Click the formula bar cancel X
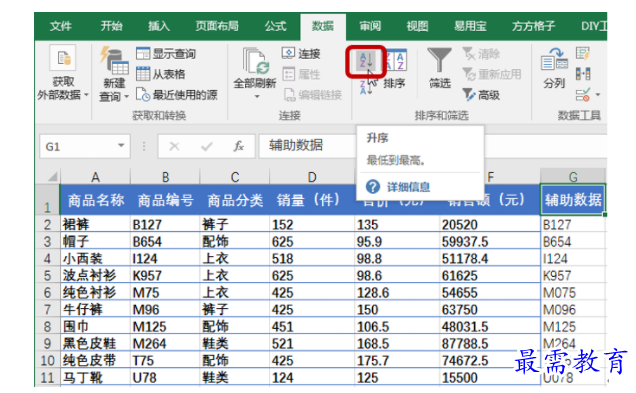The height and width of the screenshot is (393, 636). tap(174, 146)
